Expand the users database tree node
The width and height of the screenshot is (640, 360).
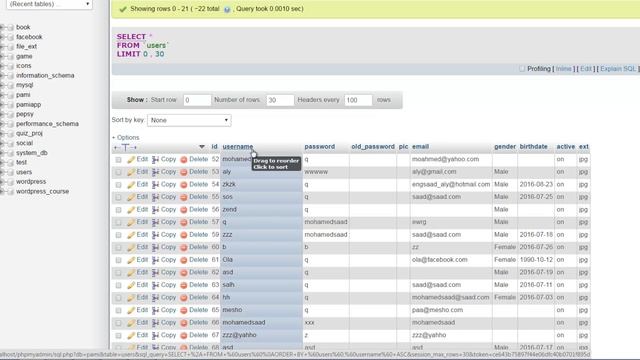2,173
